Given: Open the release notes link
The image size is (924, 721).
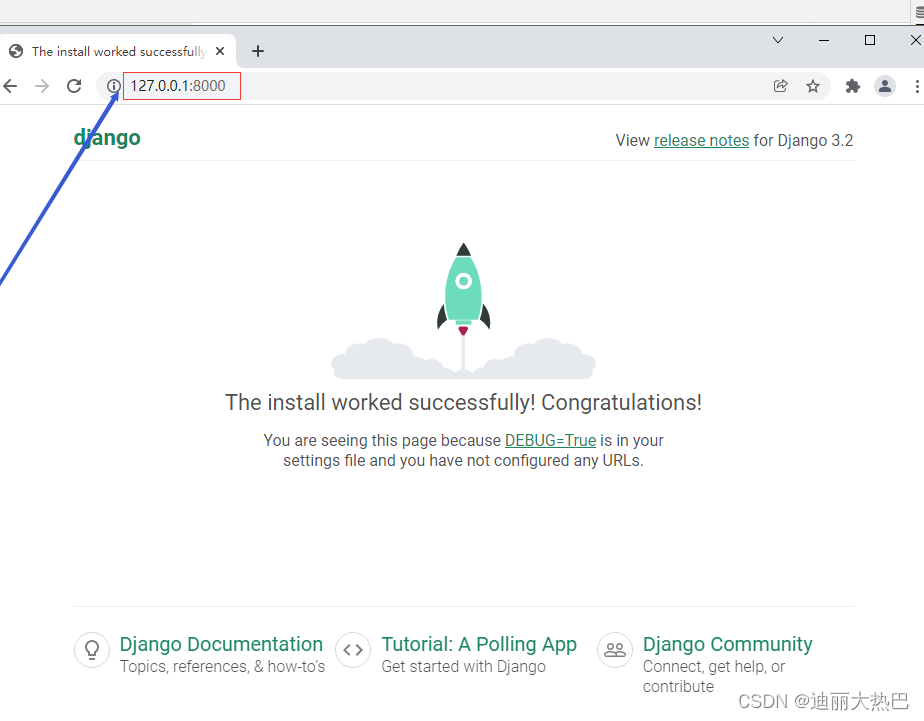Looking at the screenshot, I should click(x=701, y=140).
